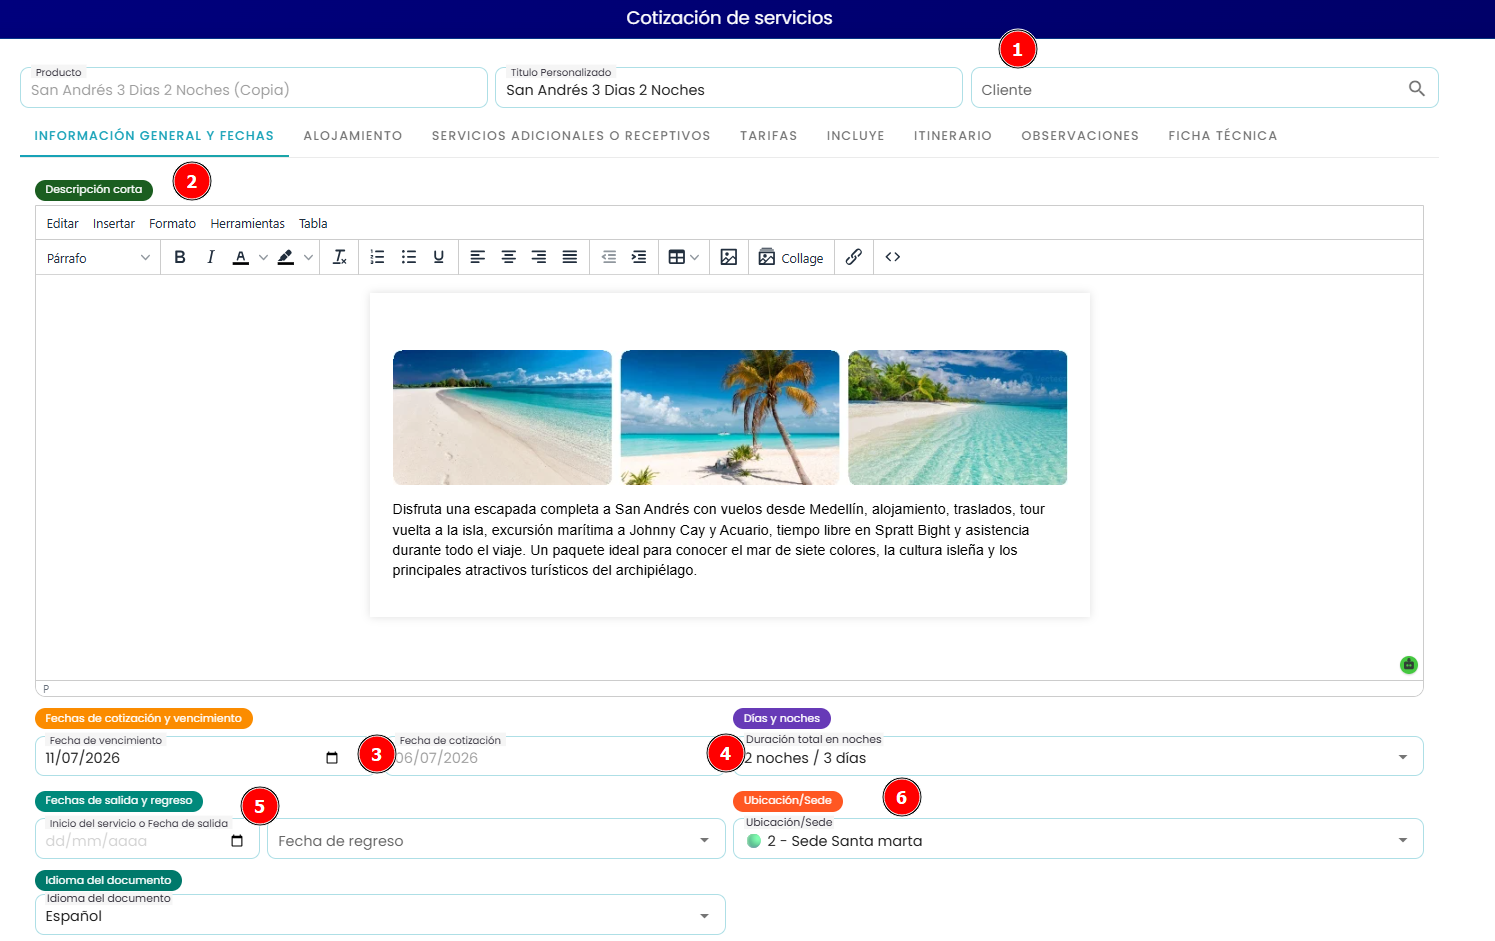
Task: Open the Párrafo block format dropdown
Action: tap(98, 258)
